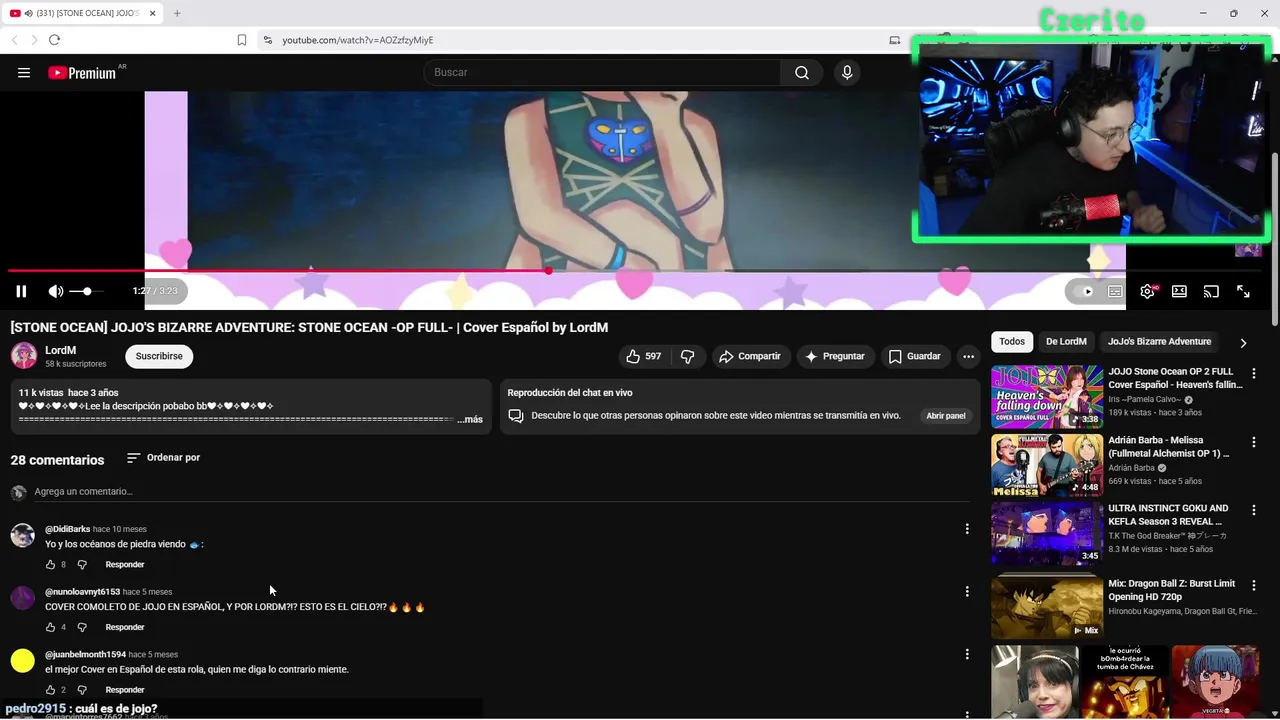1280x720 pixels.
Task: Save the video with Guardar
Action: point(914,356)
